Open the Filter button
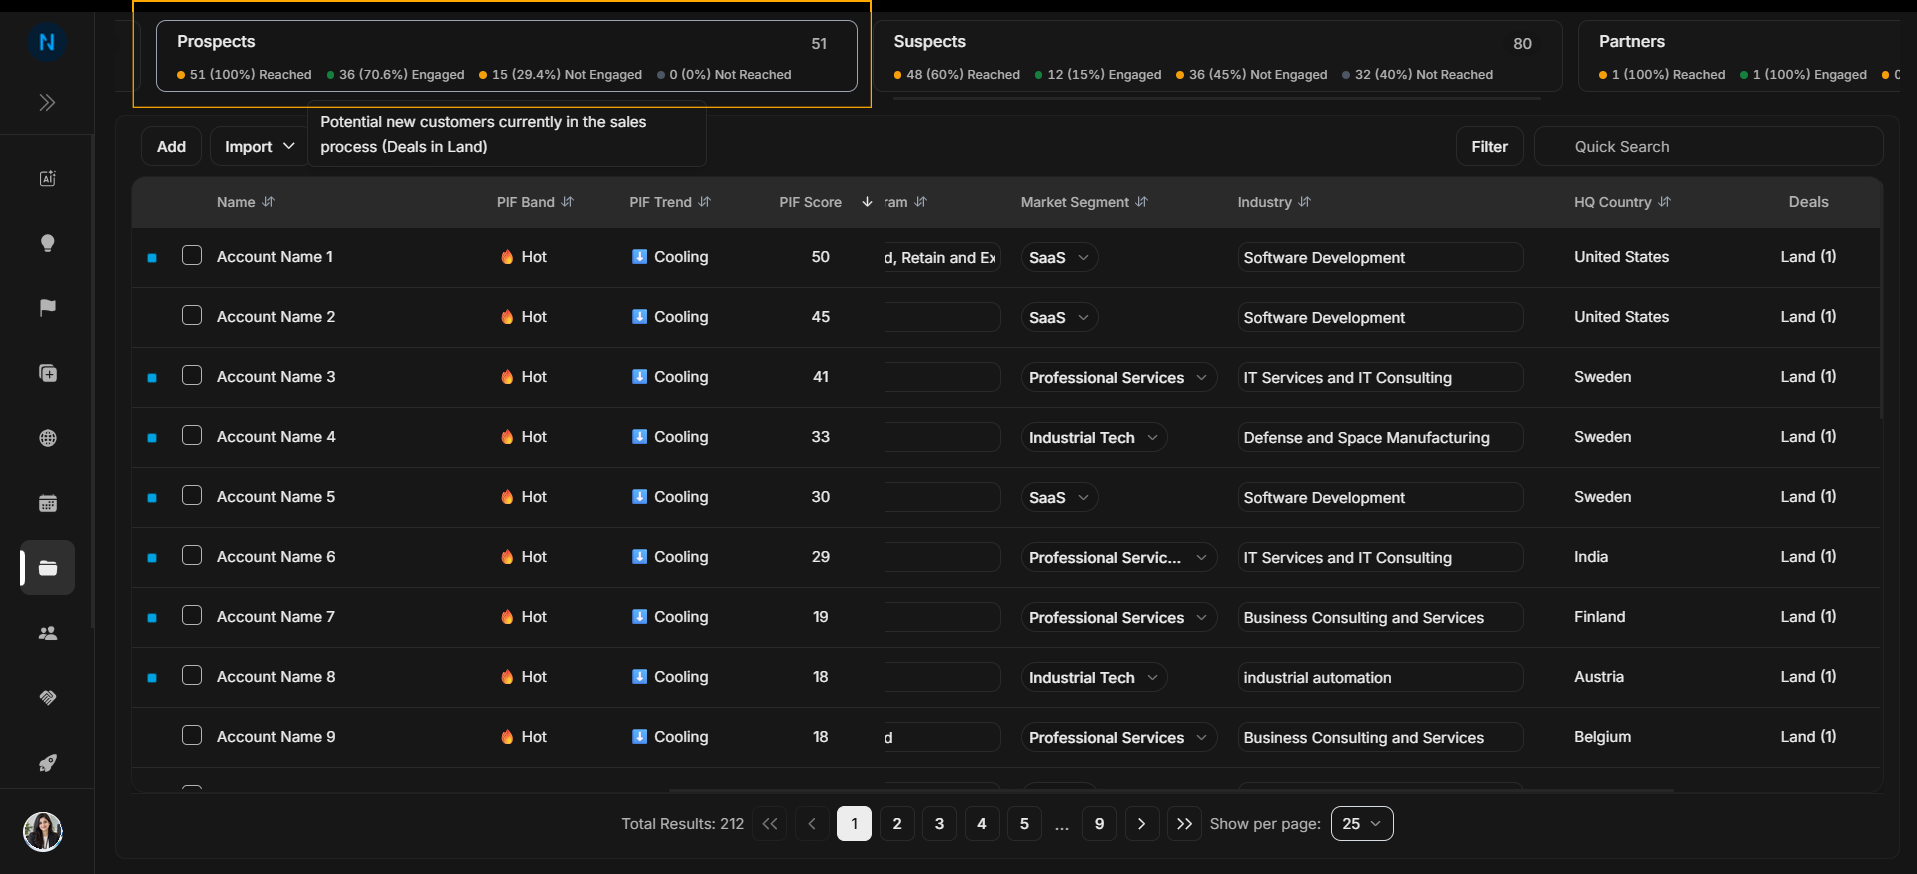 (x=1489, y=147)
